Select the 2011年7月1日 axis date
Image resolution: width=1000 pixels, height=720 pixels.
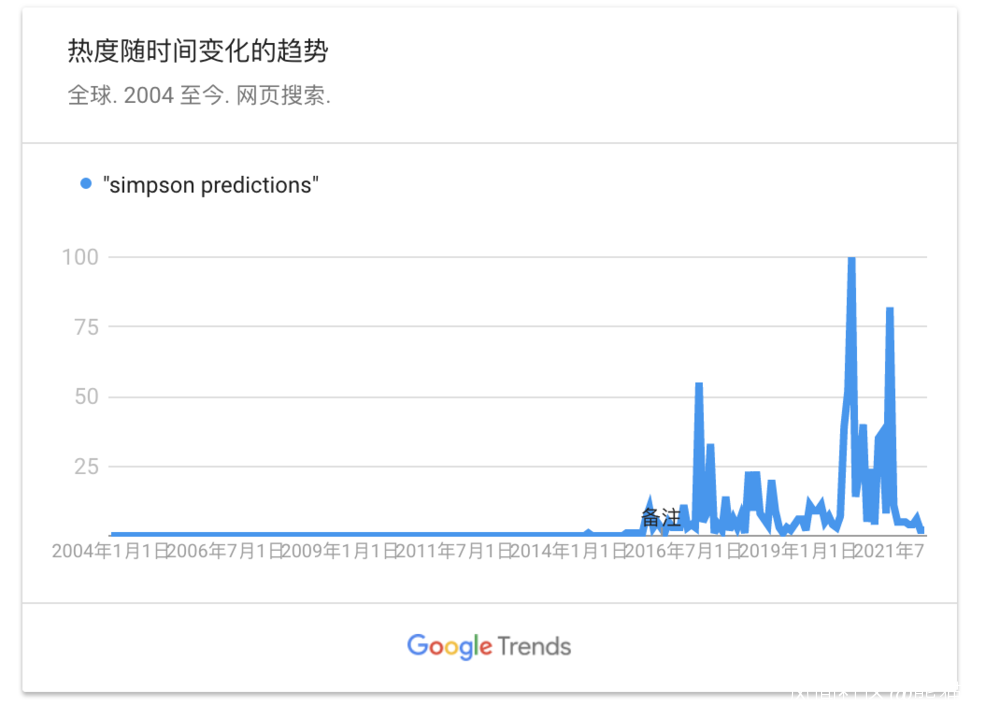452,551
